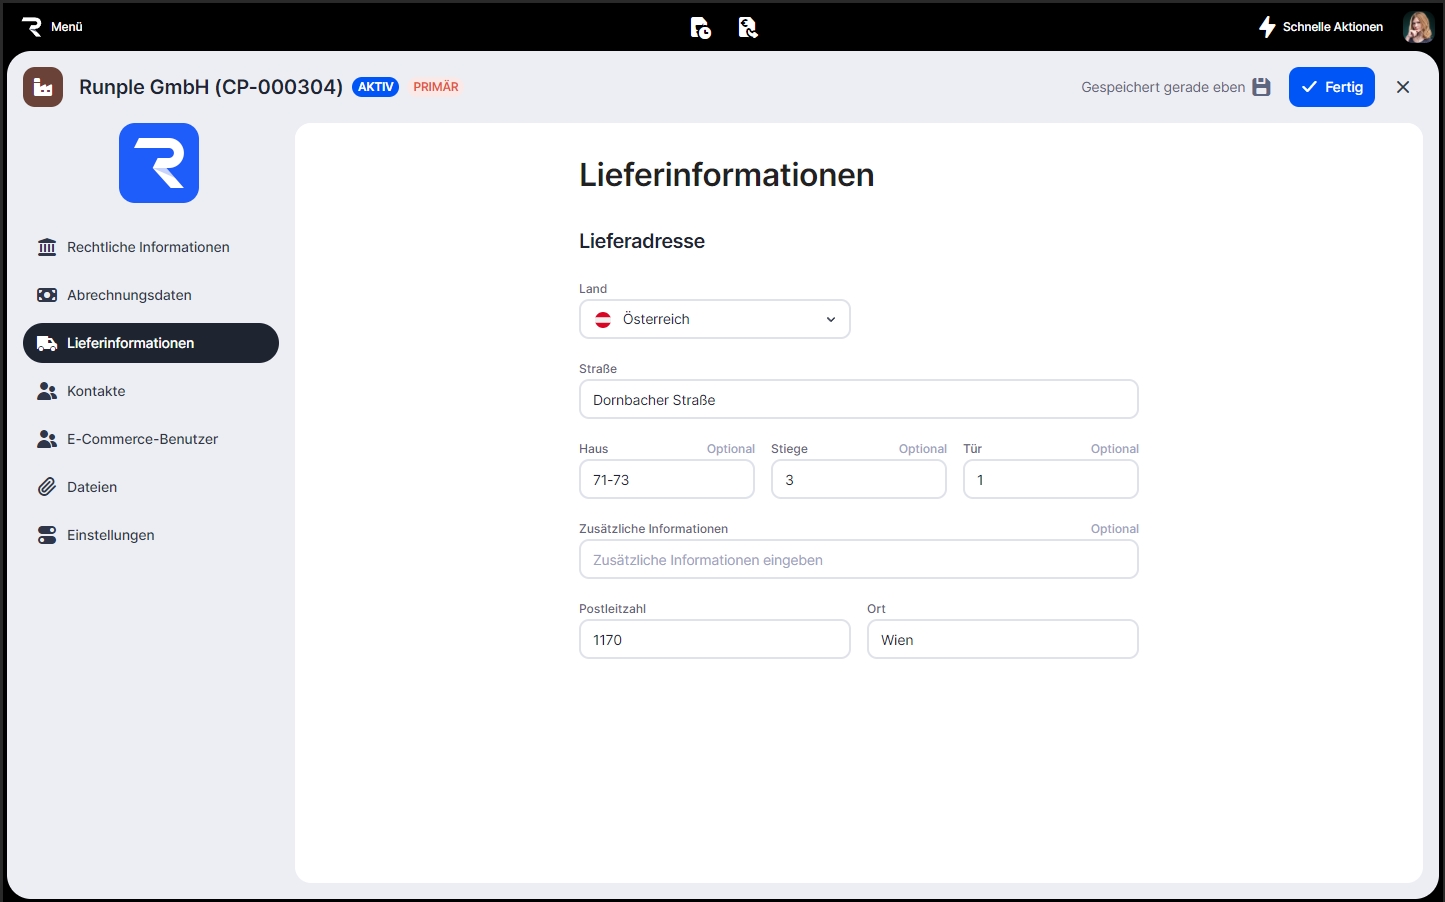Focus the Zusätzliche Informationen field

pyautogui.click(x=858, y=560)
